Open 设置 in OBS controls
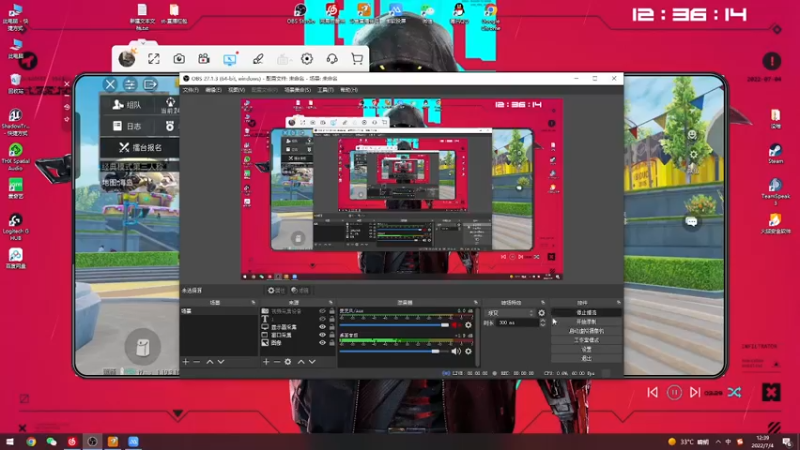This screenshot has width=800, height=450. (586, 349)
